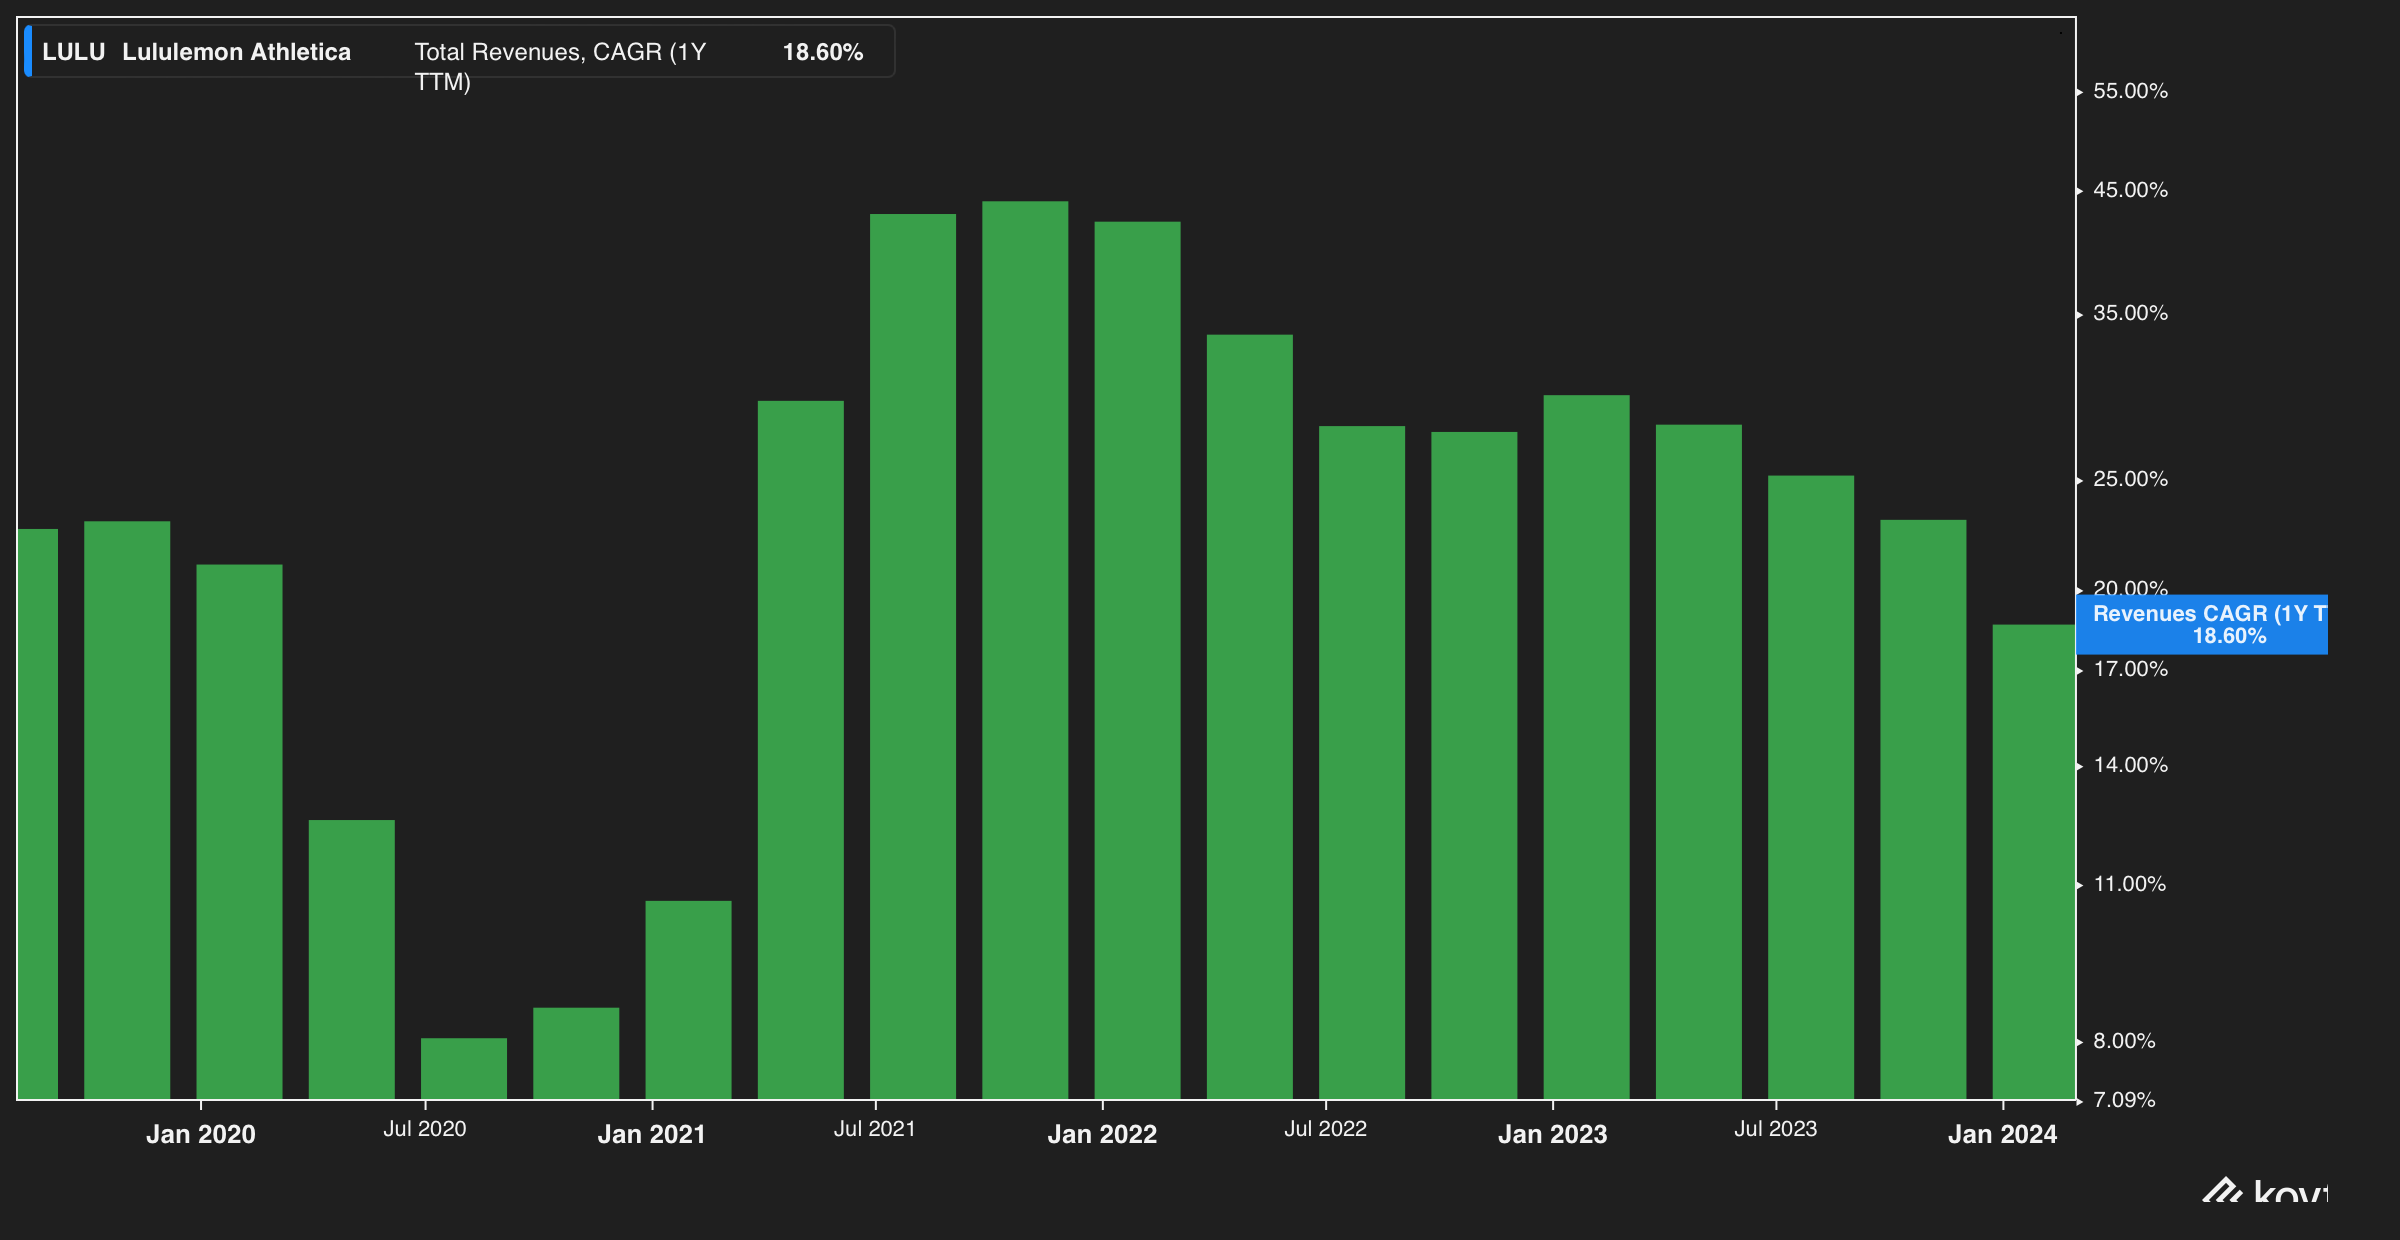Click the Total Revenues, CAGR (1Y TTM) label
This screenshot has width=2400, height=1240.
[560, 66]
